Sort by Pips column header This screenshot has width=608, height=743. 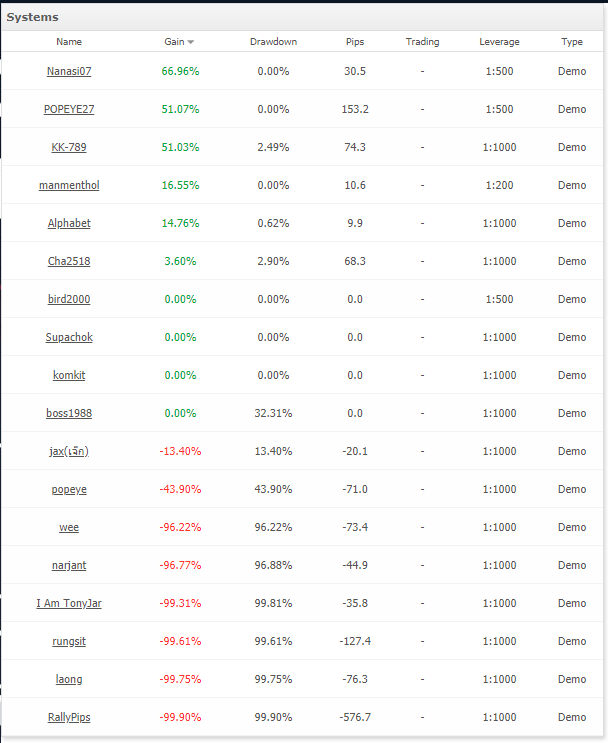355,42
